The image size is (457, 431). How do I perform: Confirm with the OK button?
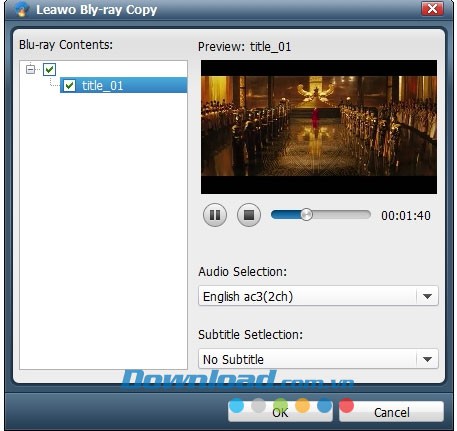click(x=280, y=412)
